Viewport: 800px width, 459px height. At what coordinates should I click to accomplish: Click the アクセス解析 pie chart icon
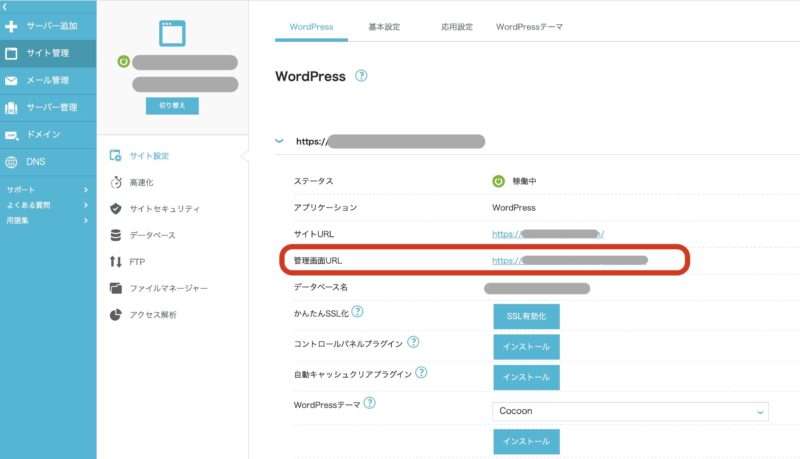(x=116, y=315)
